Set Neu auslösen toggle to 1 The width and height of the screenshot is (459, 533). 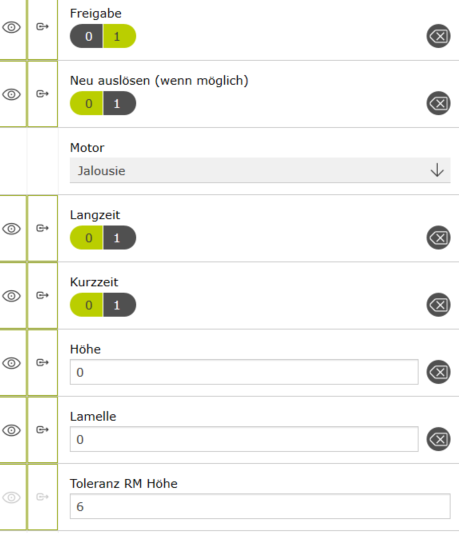tap(120, 103)
